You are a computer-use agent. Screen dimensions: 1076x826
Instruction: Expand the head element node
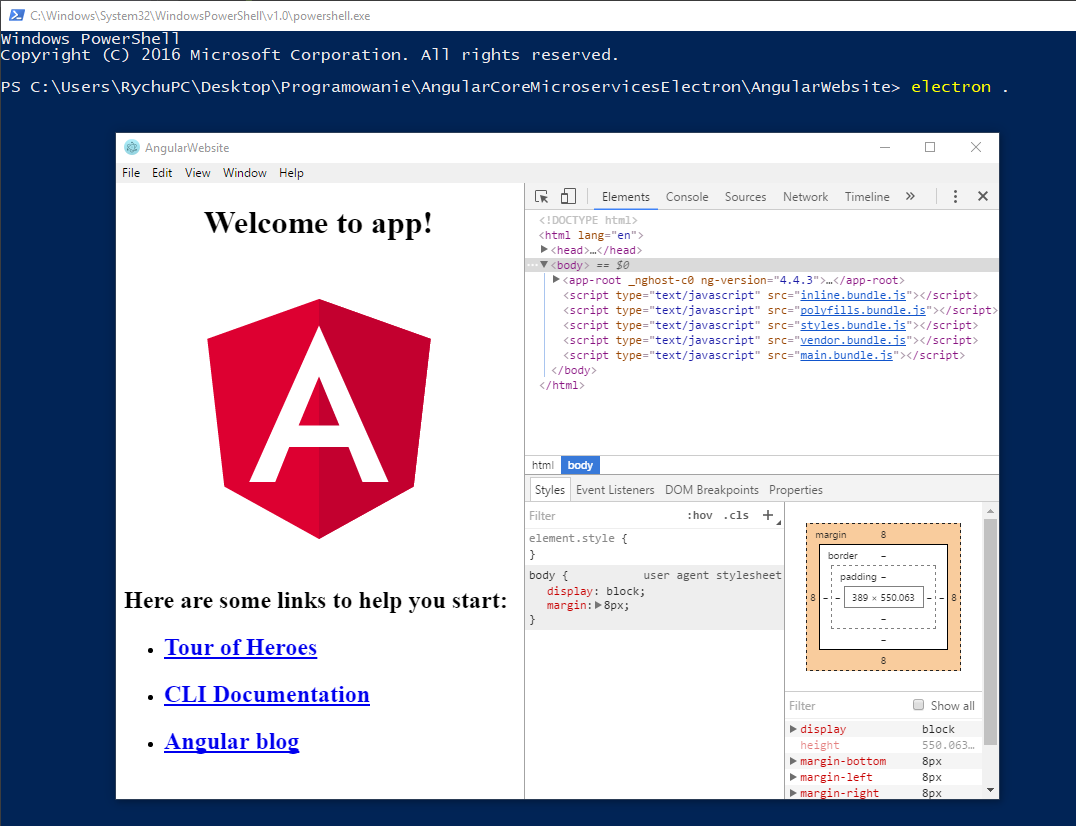(545, 250)
